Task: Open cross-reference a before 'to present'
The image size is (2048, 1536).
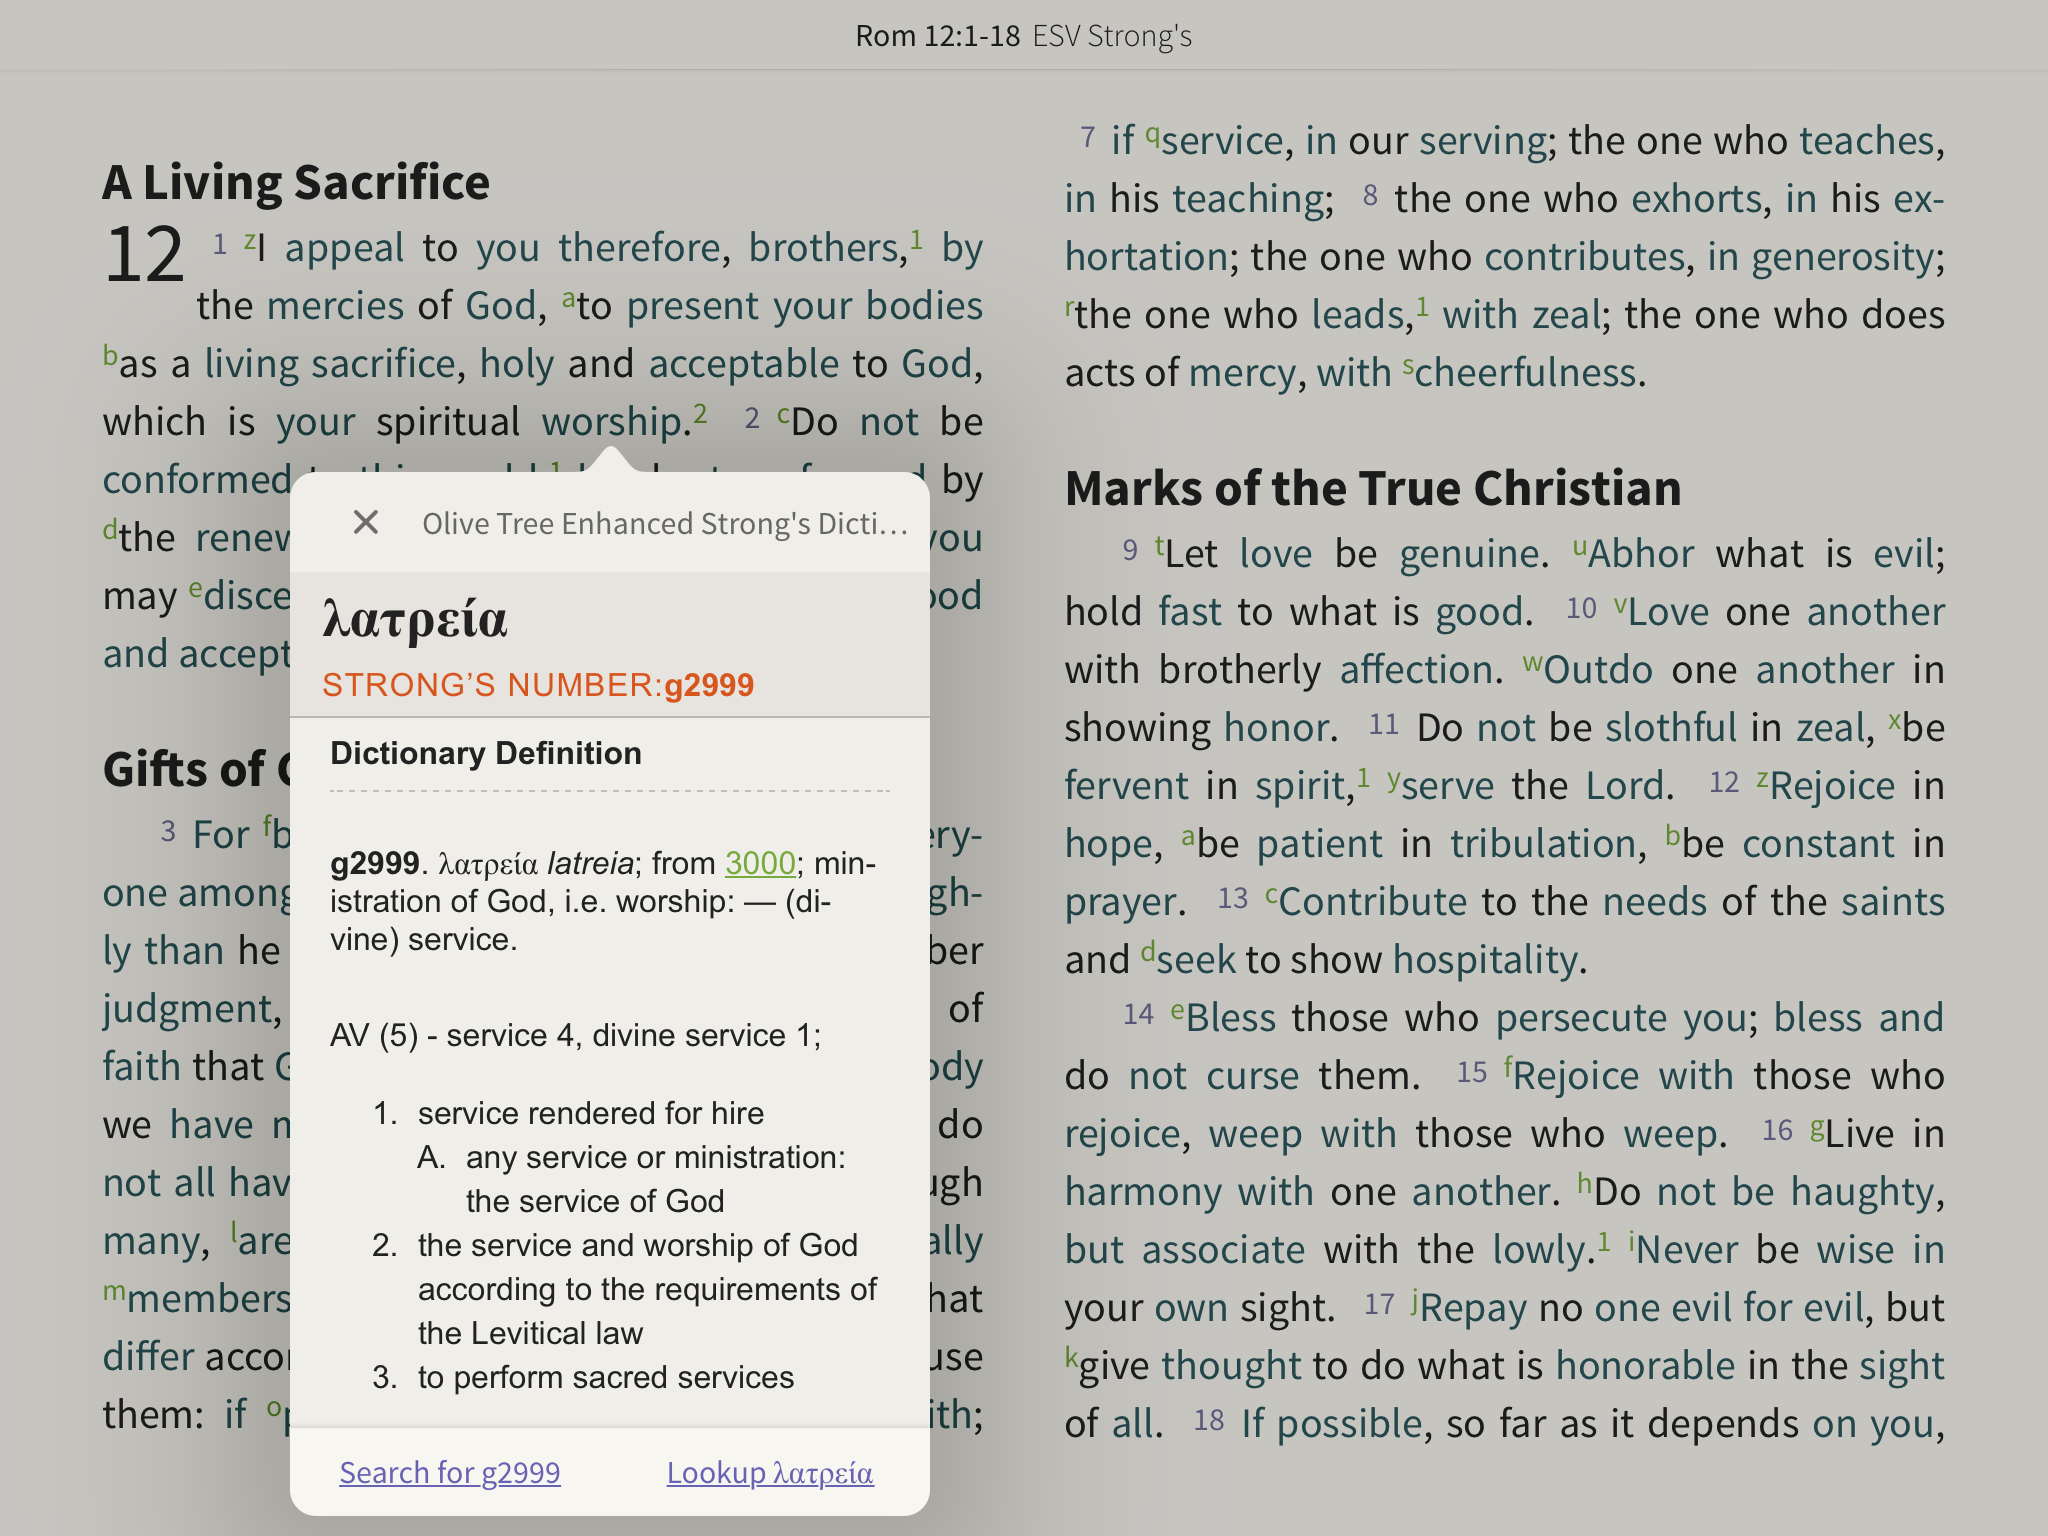Action: 569,297
